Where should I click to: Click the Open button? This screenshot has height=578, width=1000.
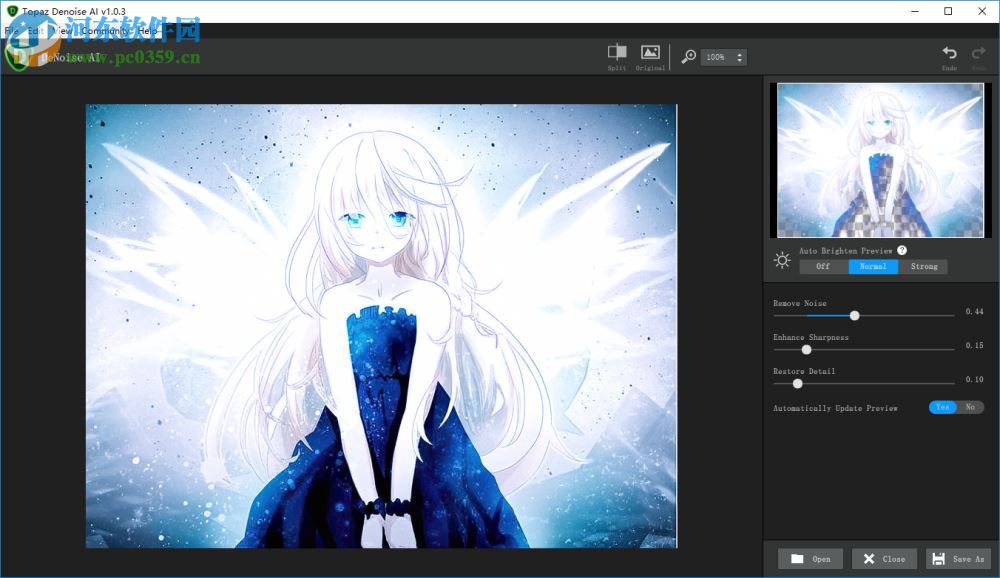coord(810,559)
